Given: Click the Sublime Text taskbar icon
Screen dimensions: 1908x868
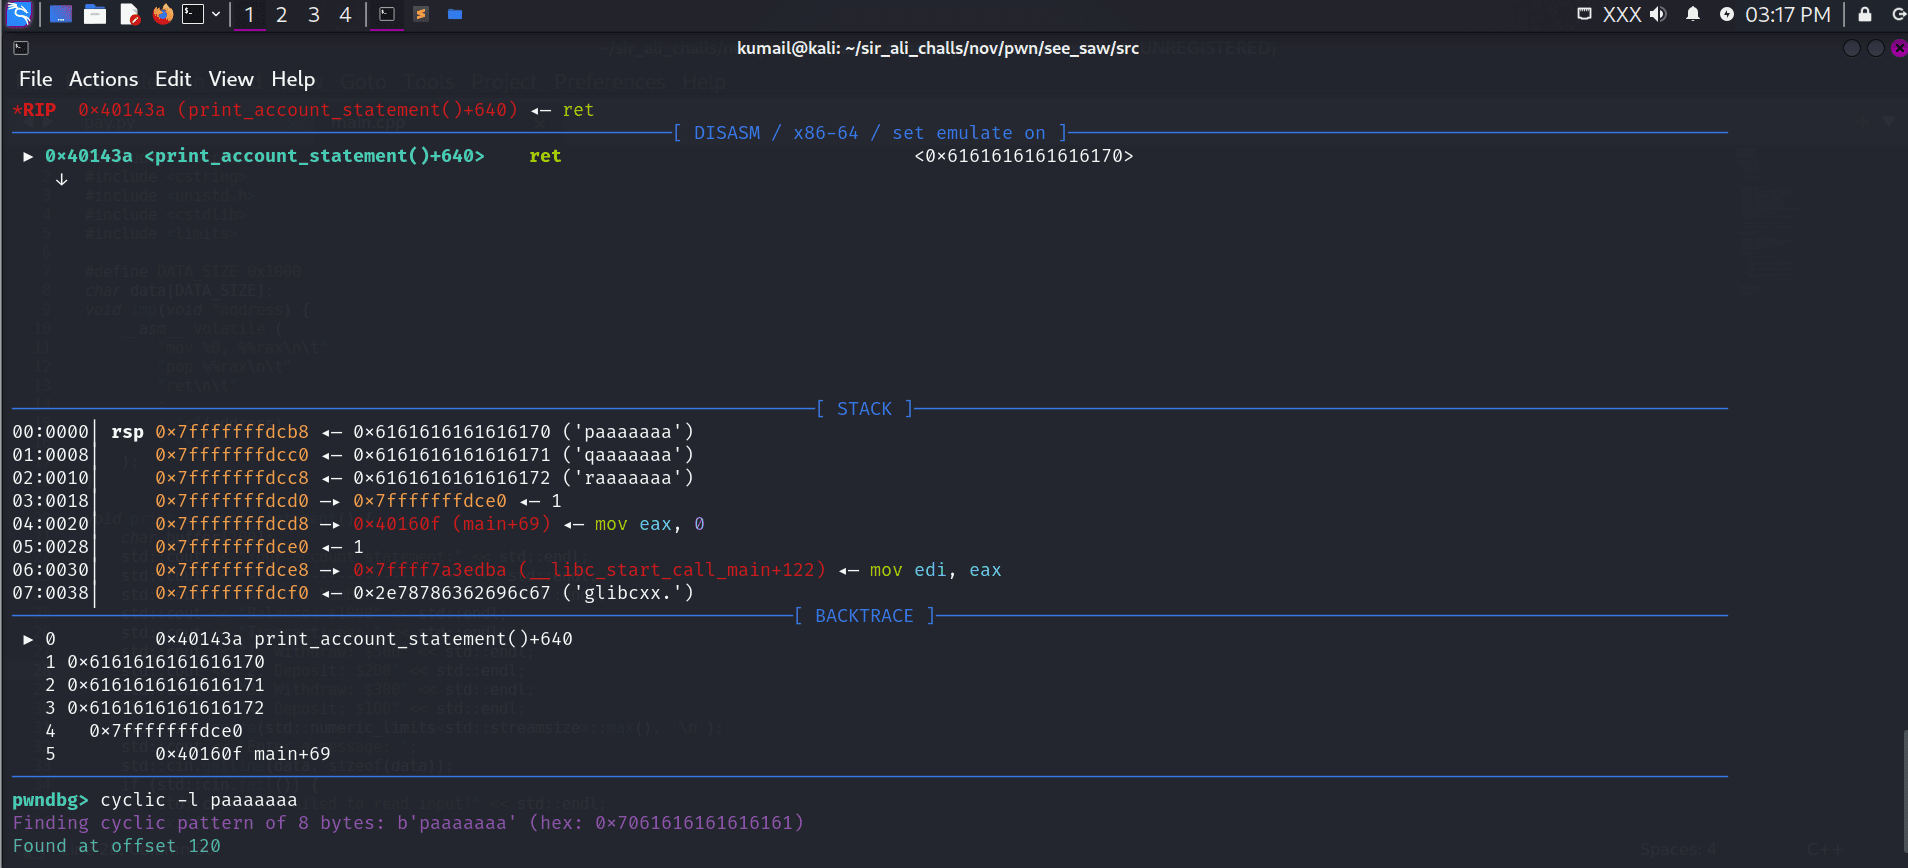Looking at the screenshot, I should point(421,14).
